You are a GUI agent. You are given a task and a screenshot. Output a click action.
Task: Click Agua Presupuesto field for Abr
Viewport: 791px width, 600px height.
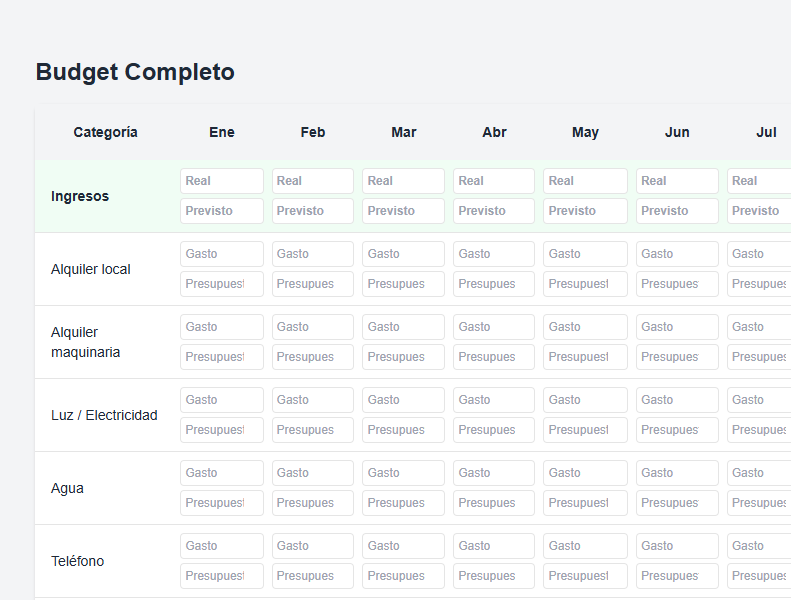[494, 503]
